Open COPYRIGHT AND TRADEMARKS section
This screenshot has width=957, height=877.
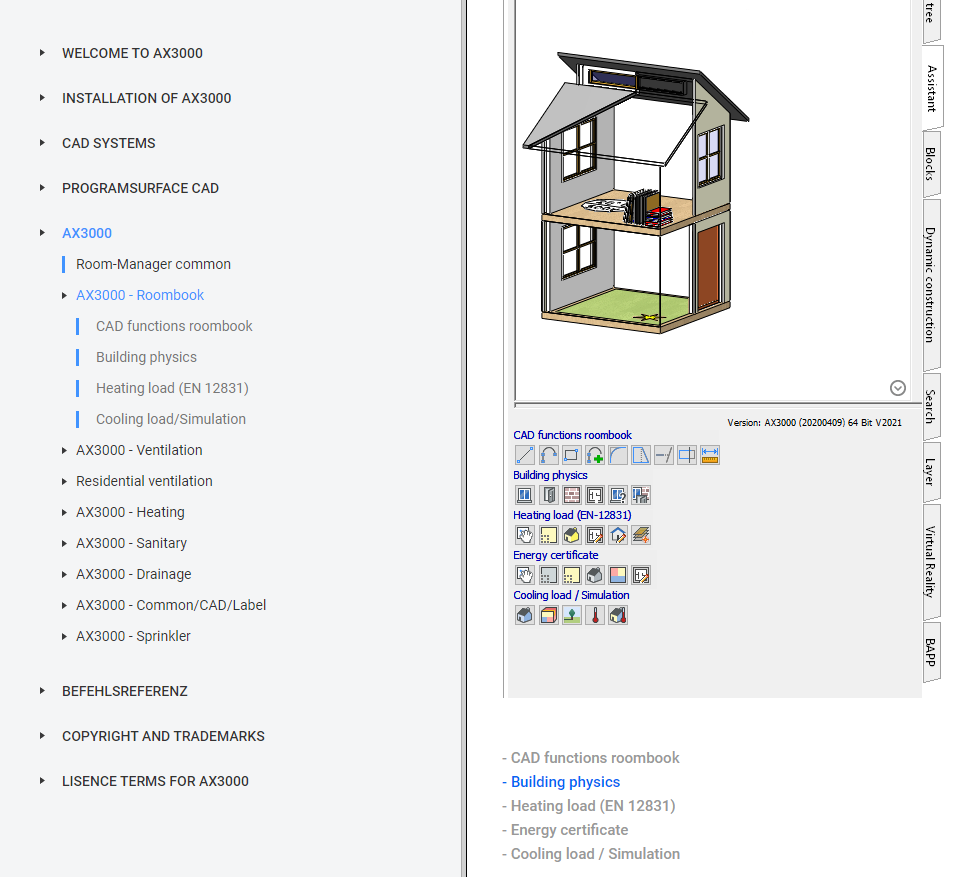click(163, 736)
